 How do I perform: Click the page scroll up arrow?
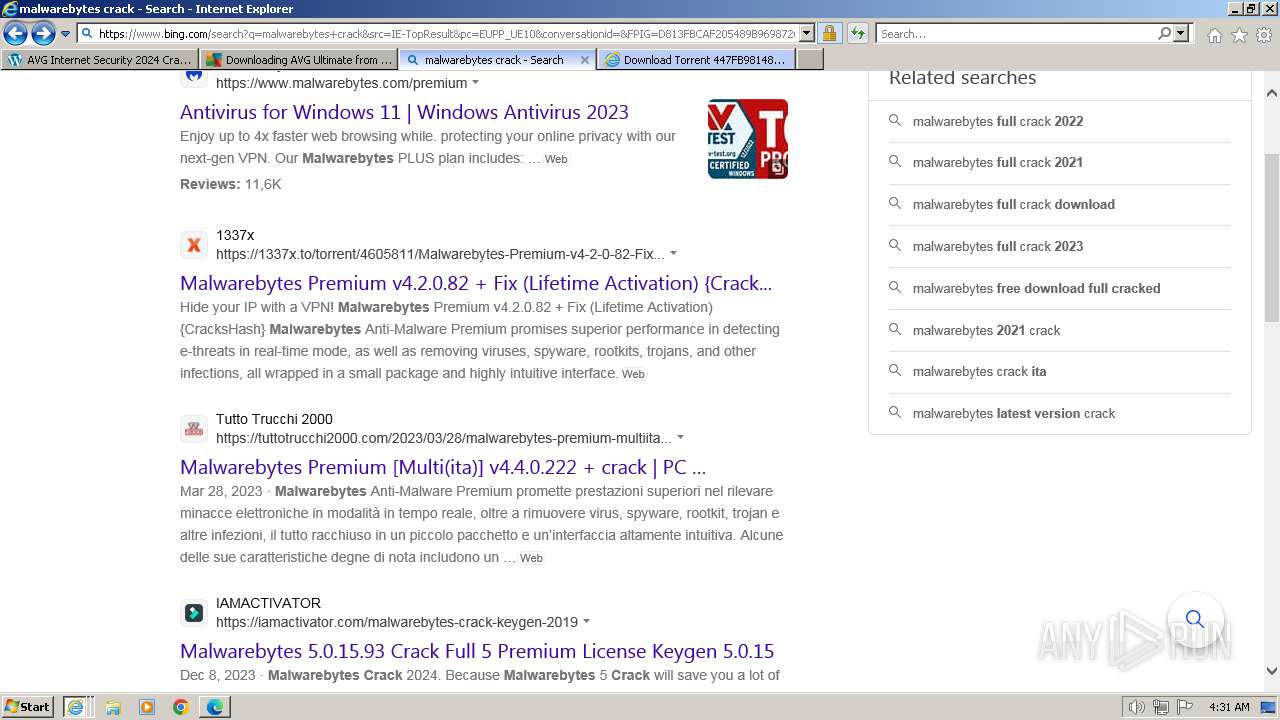(x=1272, y=93)
